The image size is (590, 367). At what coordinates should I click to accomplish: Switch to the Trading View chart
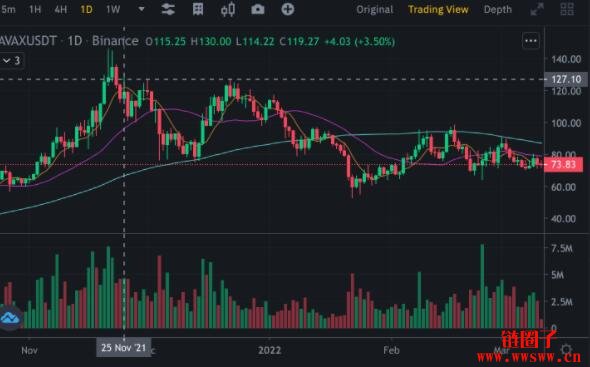point(438,9)
